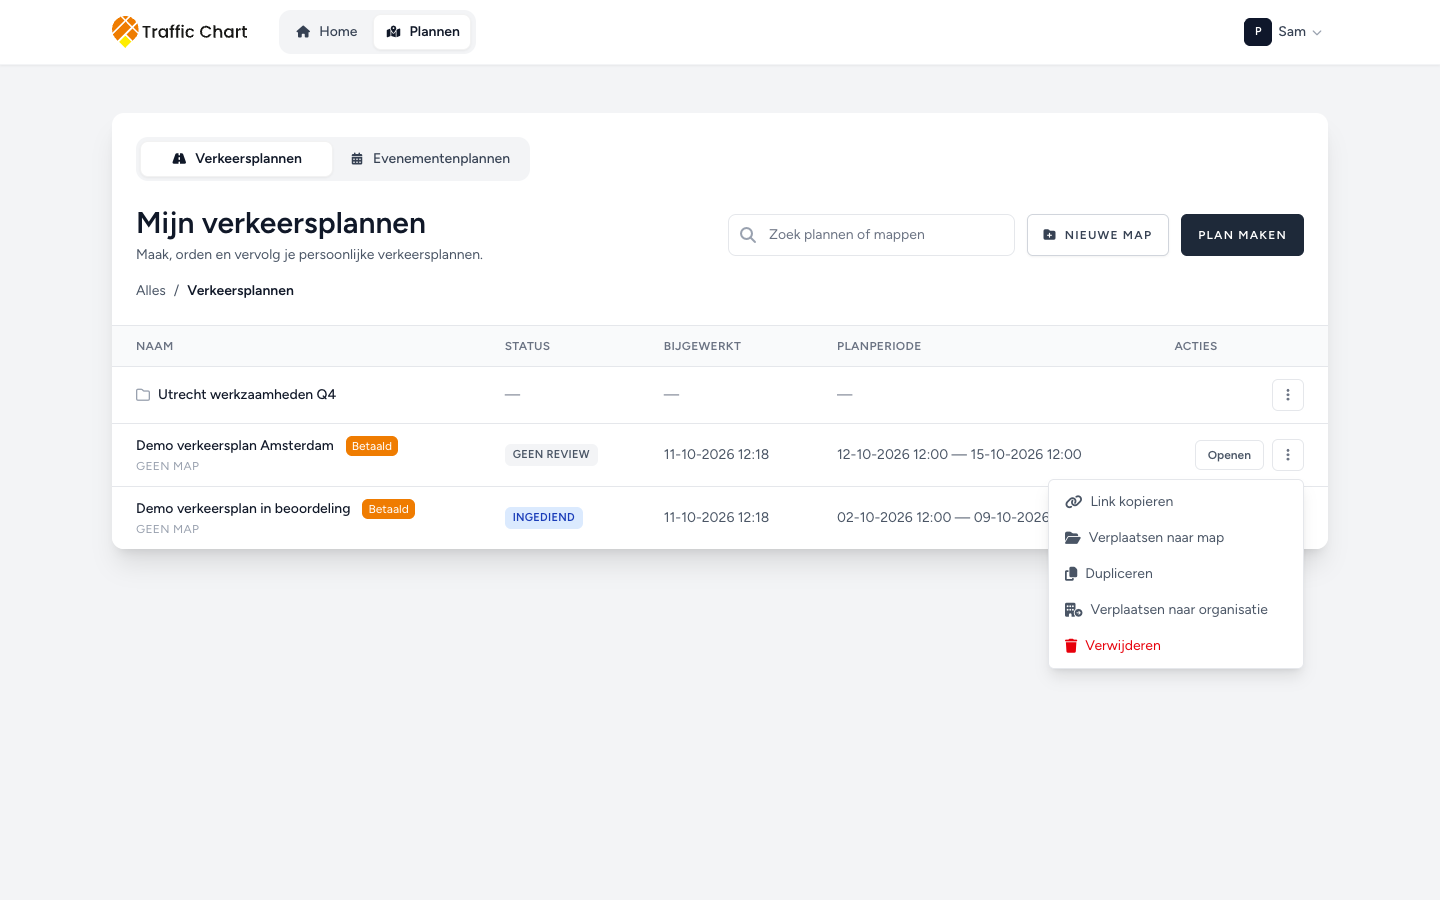Open the Demo verkeersplan Amsterdam plan
The image size is (1440, 900).
(x=235, y=446)
